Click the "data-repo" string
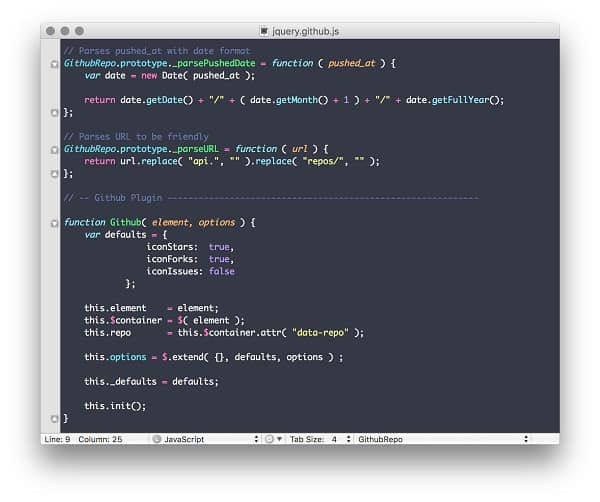The width and height of the screenshot is (600, 502). pos(320,332)
